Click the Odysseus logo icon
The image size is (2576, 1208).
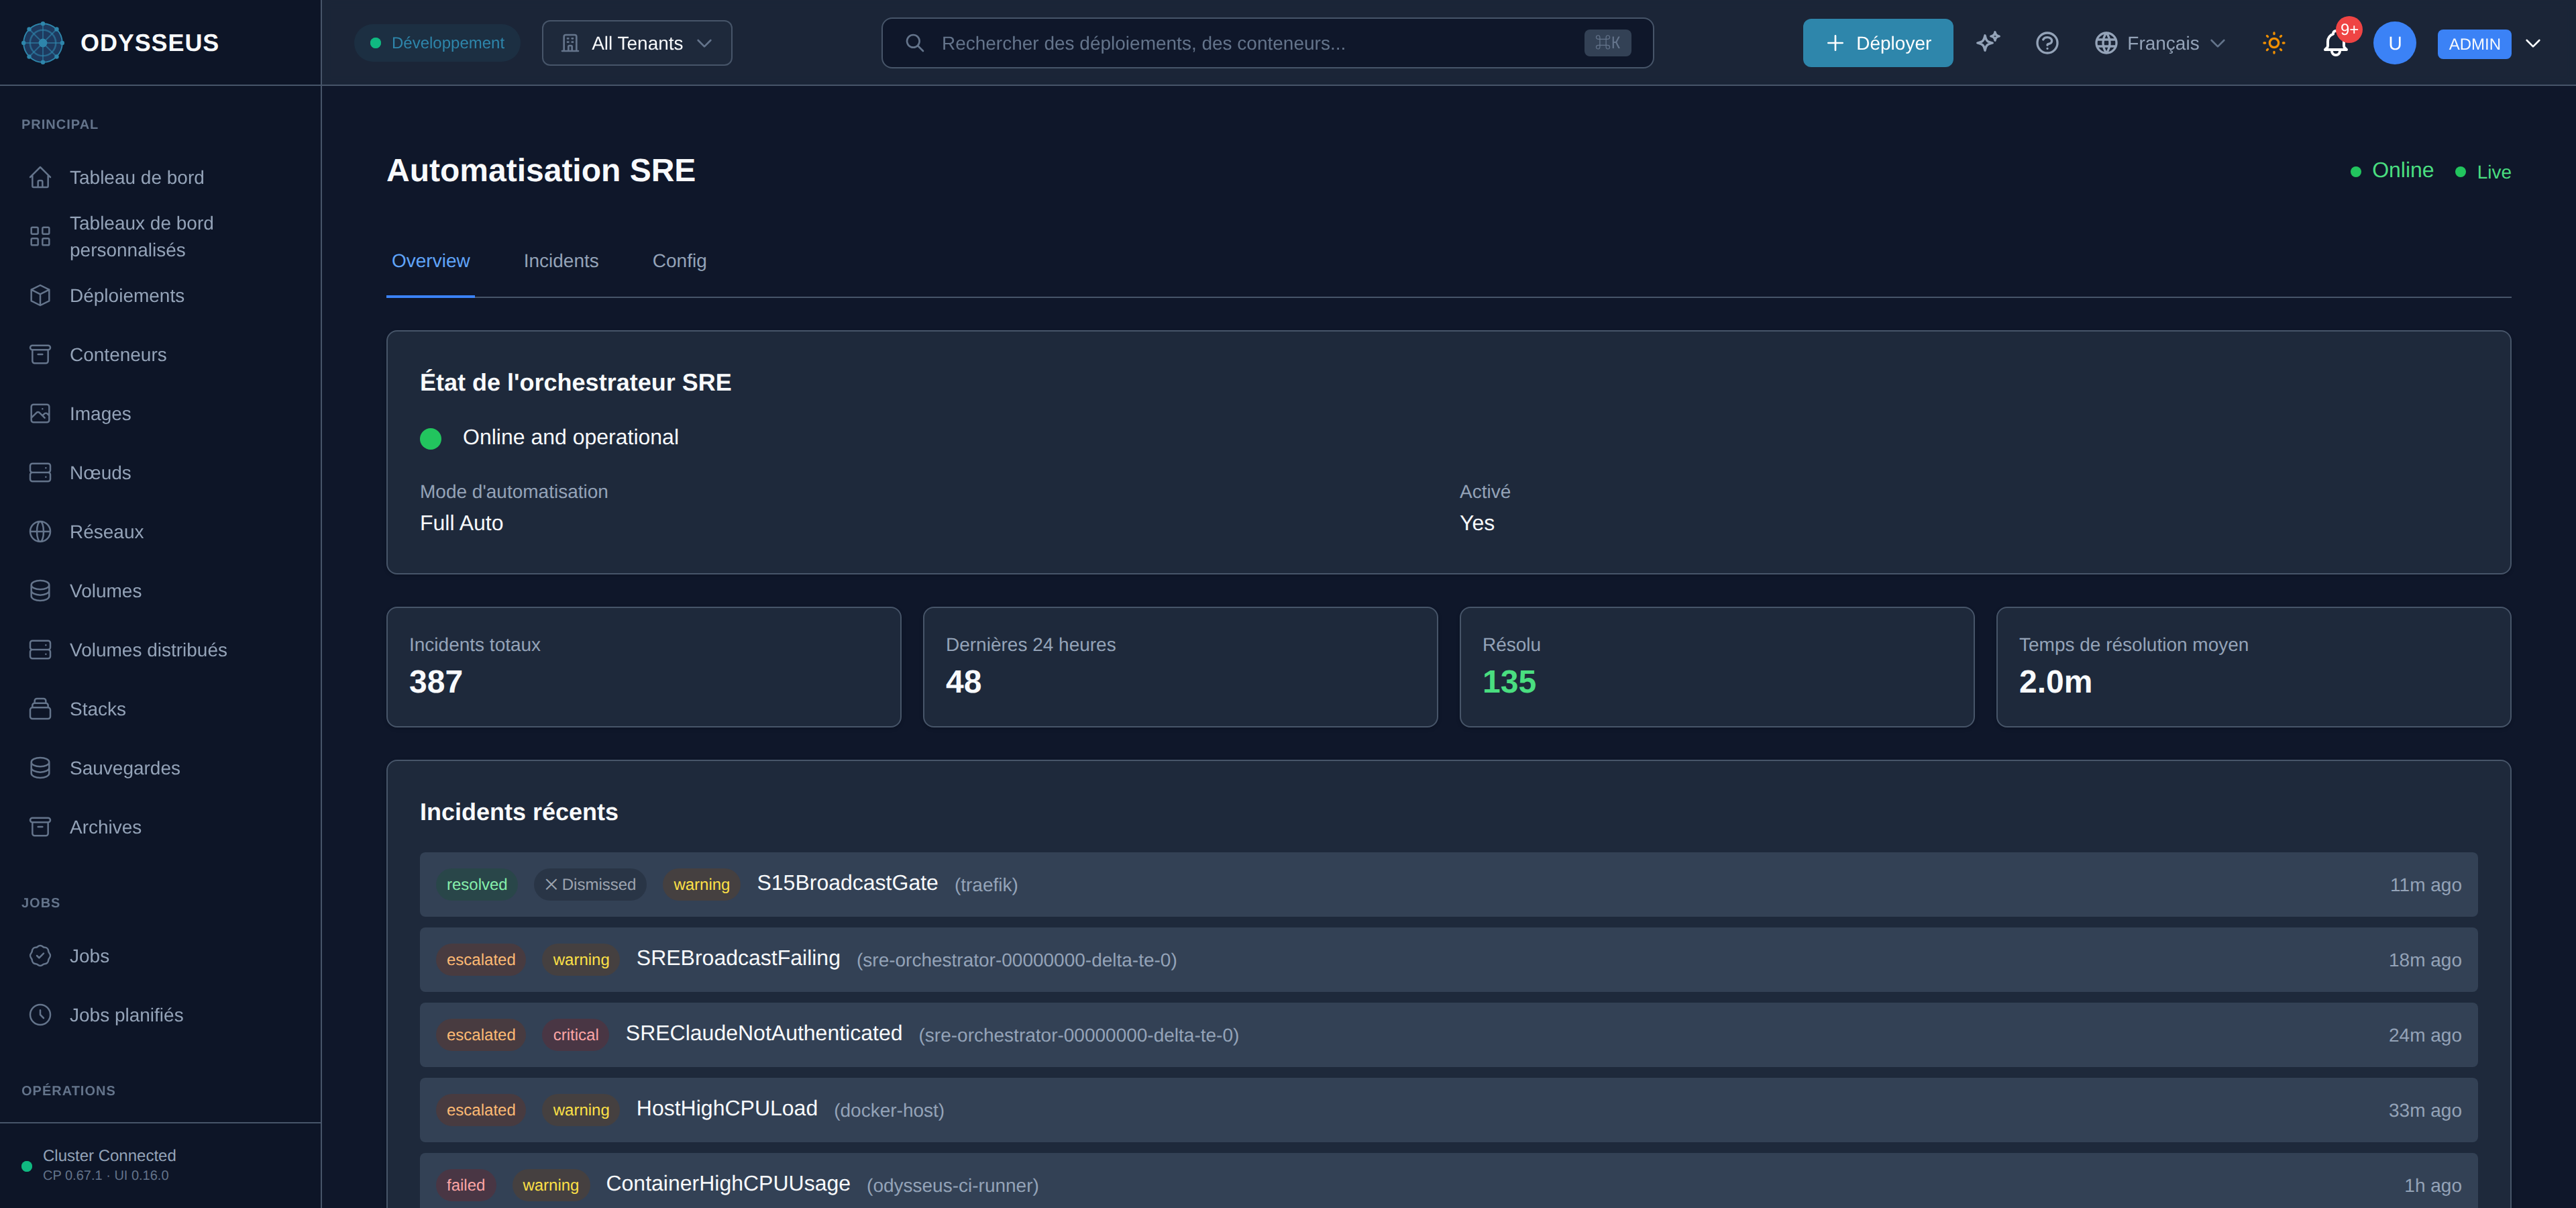click(42, 43)
